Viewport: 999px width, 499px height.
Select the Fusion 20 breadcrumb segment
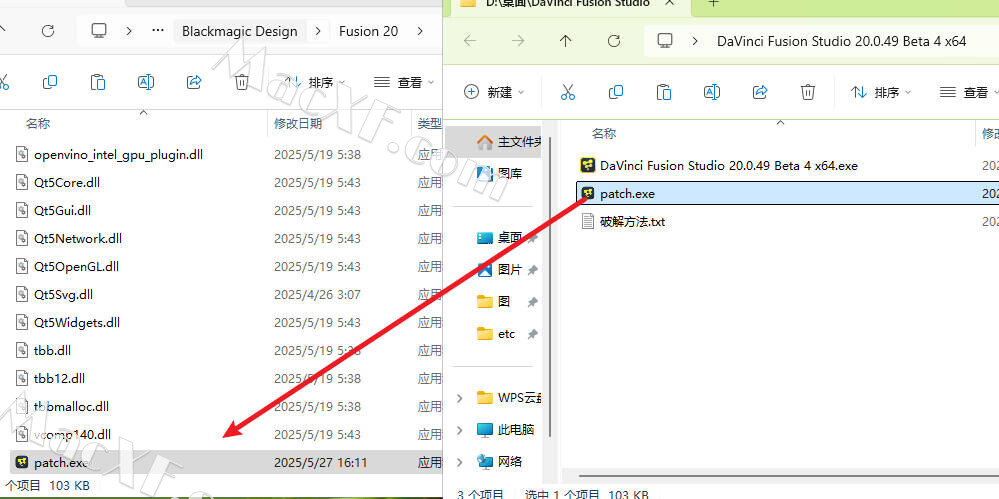pyautogui.click(x=368, y=31)
